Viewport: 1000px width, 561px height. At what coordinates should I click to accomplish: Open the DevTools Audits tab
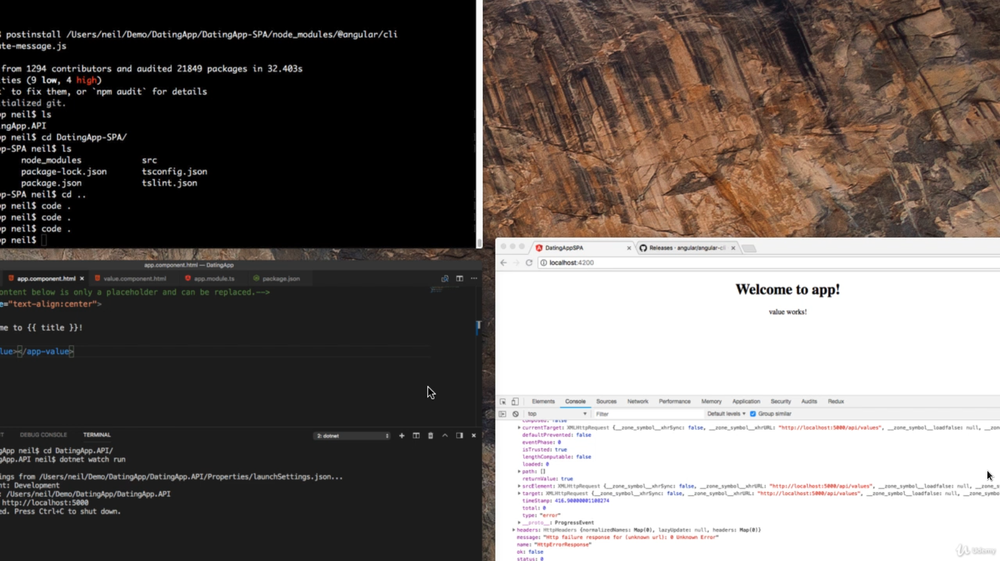coord(809,402)
